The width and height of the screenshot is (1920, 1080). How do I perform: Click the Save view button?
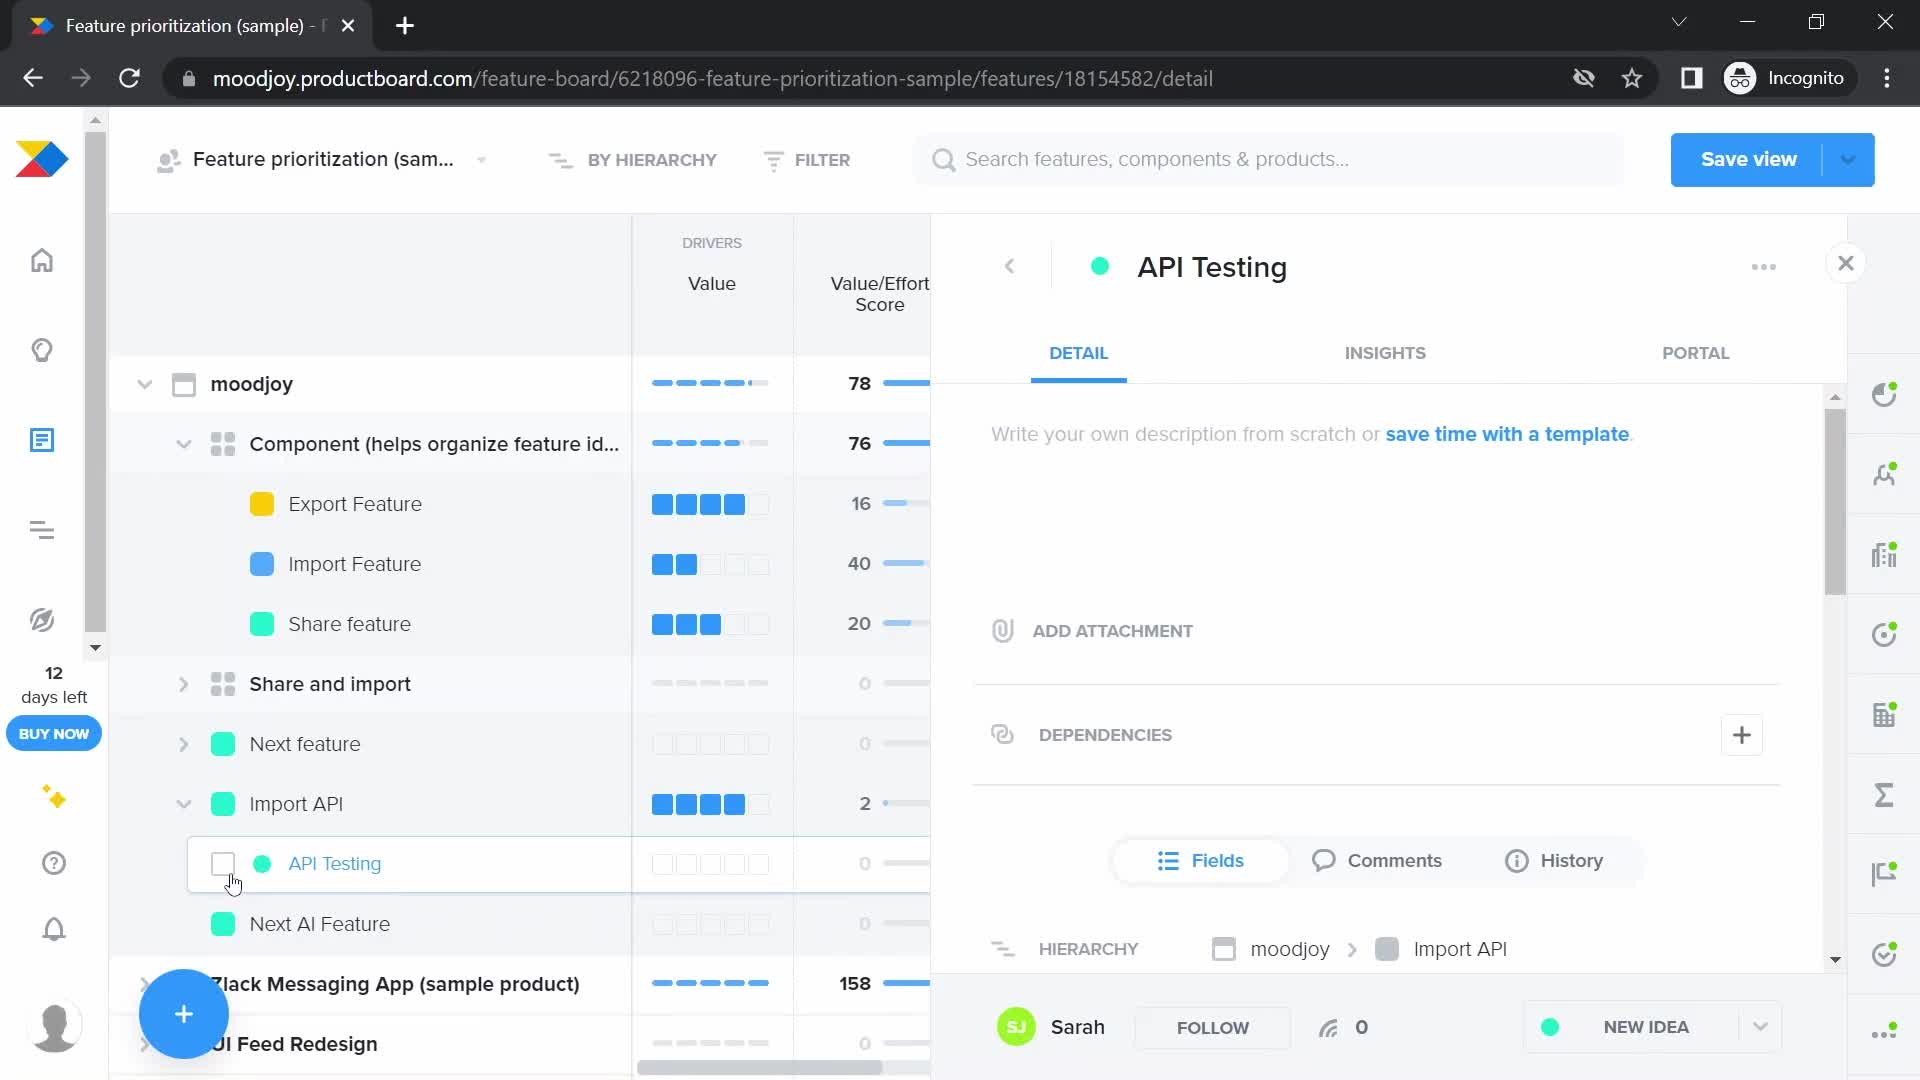[1747, 160]
